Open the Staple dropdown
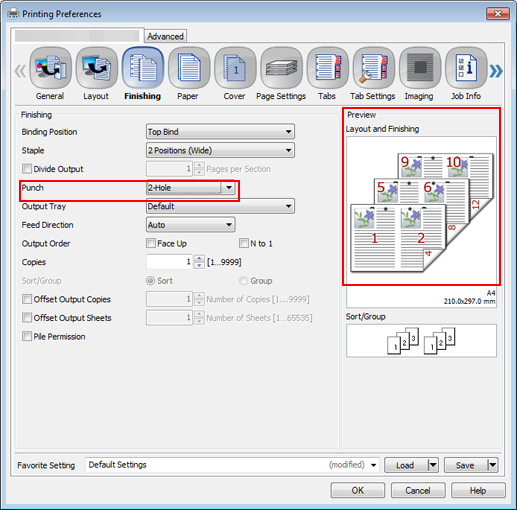Viewport: 517px width, 510px height. (220, 150)
